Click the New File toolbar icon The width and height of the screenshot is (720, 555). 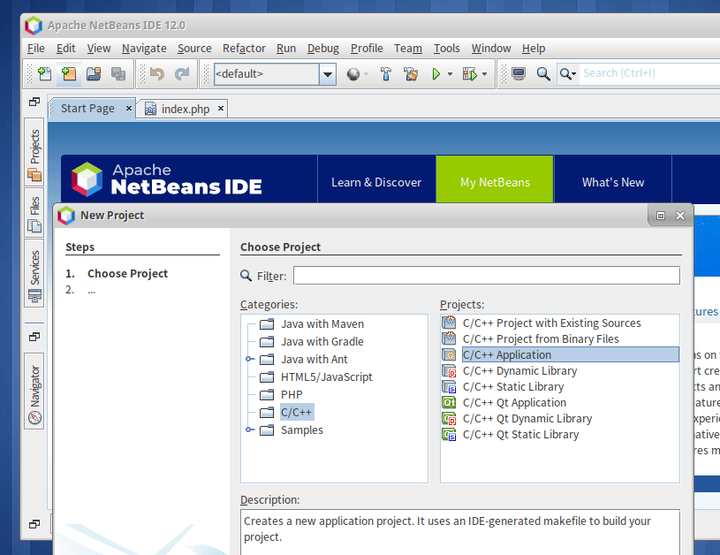tap(45, 73)
